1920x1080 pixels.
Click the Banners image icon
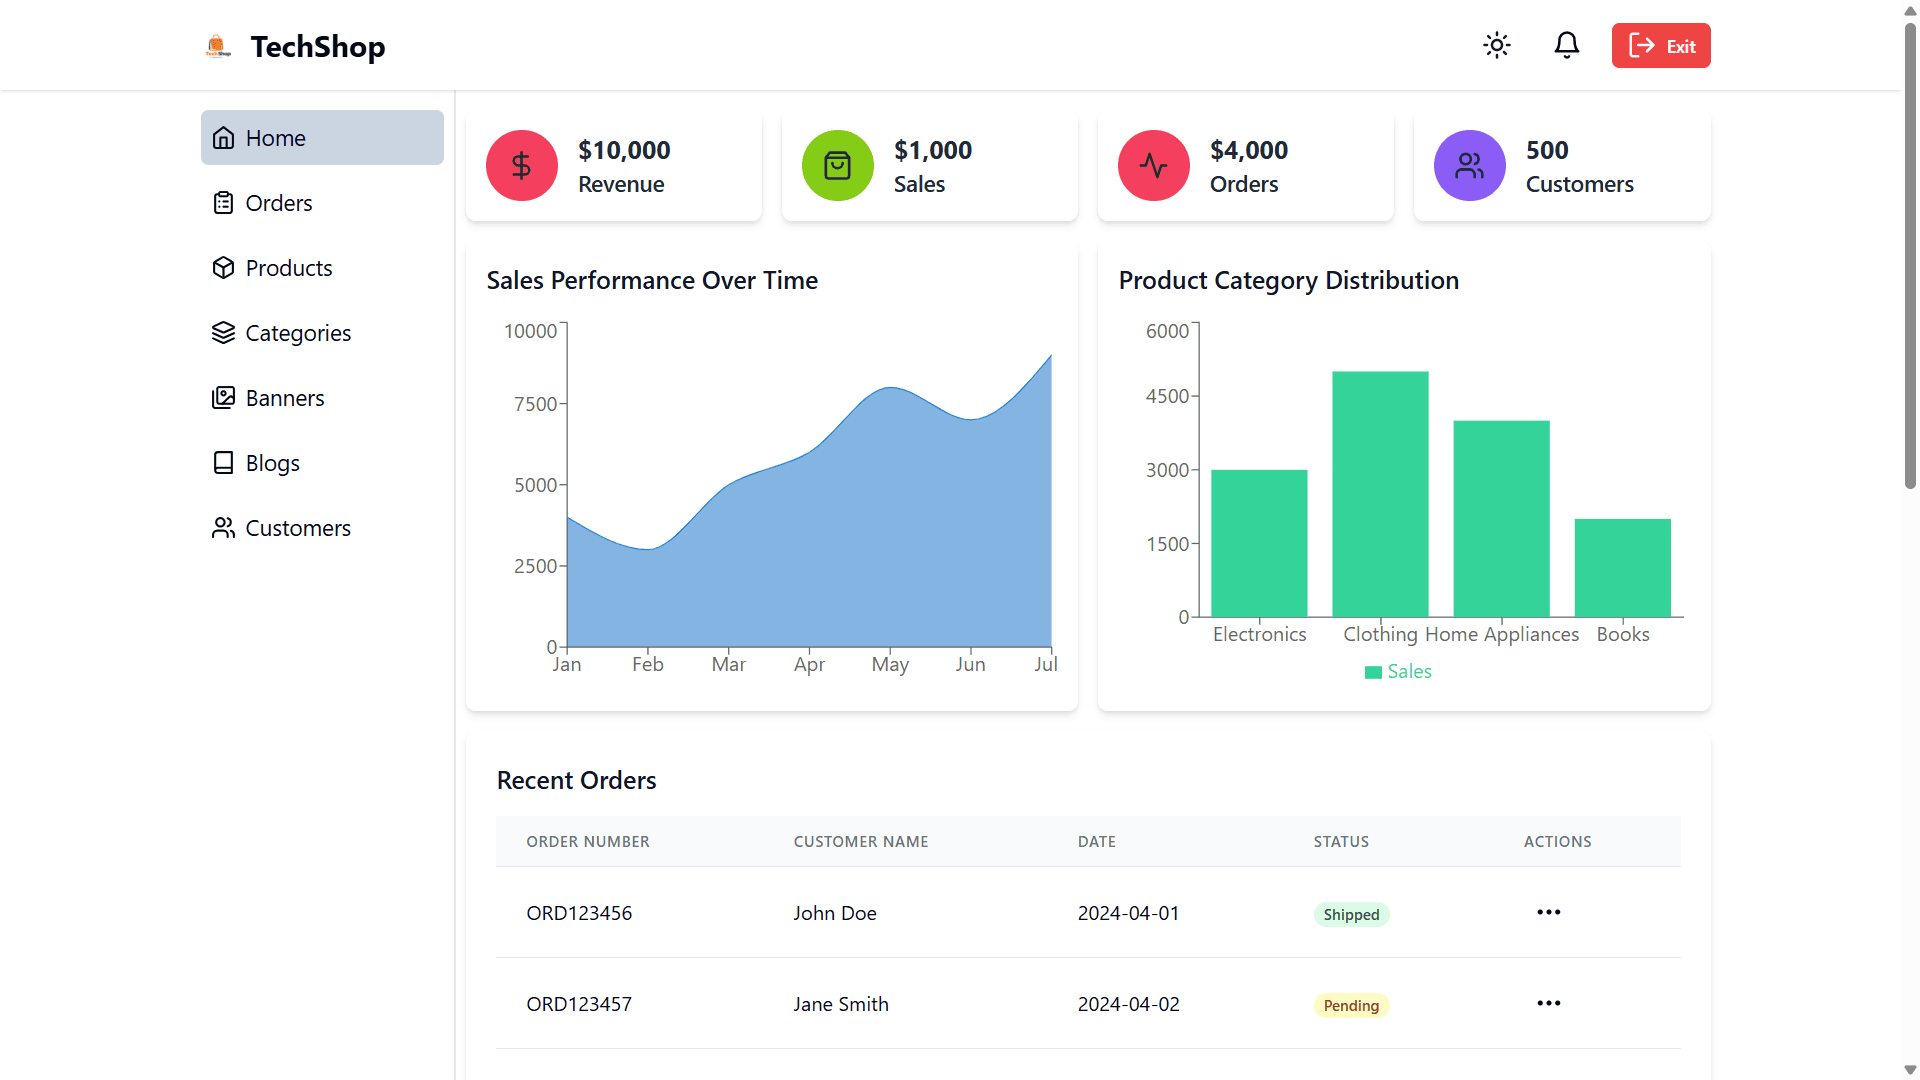click(x=223, y=398)
